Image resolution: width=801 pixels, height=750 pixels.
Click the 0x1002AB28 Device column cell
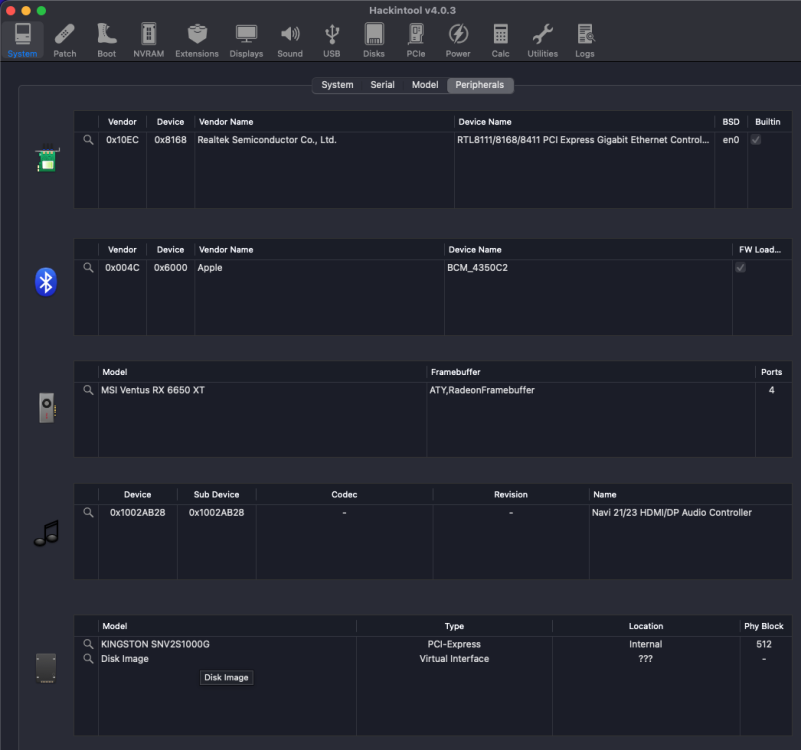137,512
